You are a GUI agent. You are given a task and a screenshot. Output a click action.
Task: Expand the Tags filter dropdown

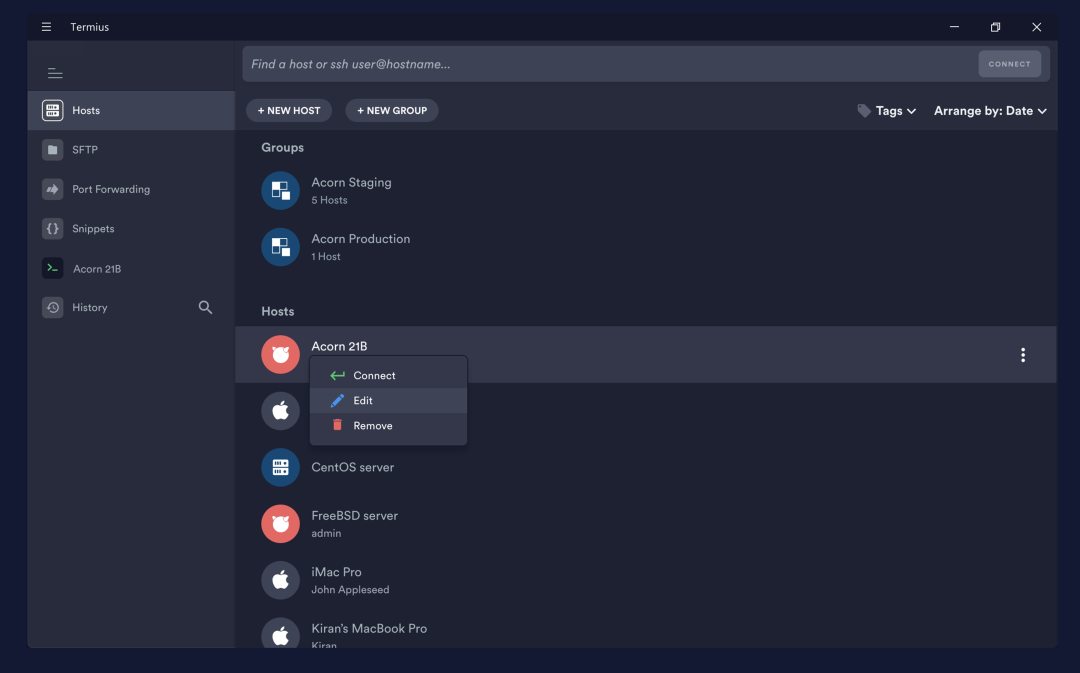pyautogui.click(x=887, y=111)
